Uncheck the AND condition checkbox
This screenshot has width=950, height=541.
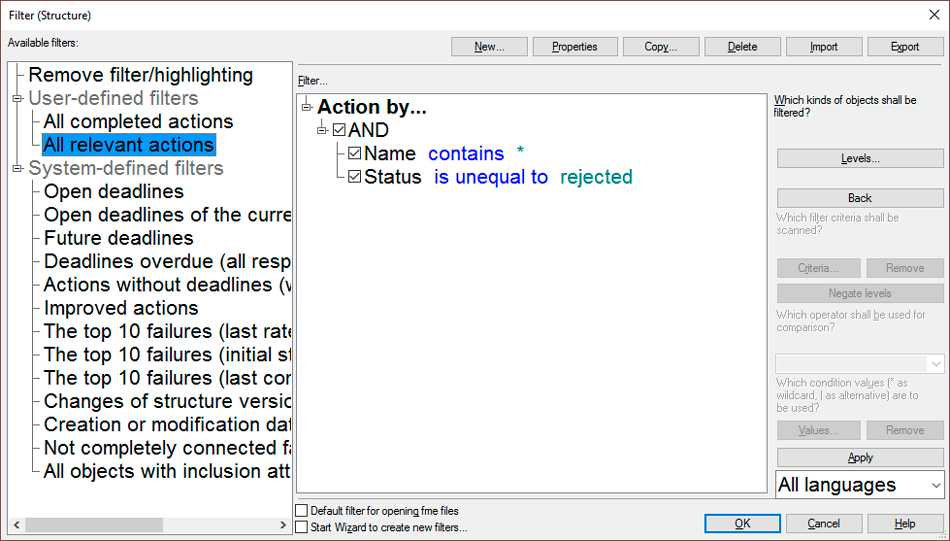click(x=339, y=130)
